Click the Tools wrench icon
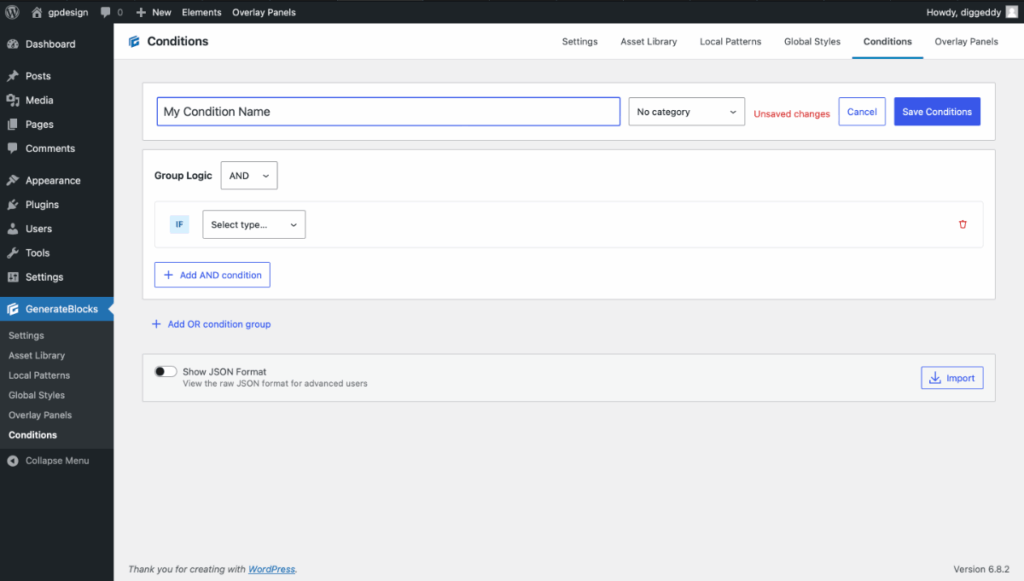Screen dimensions: 1024x581 point(12,253)
